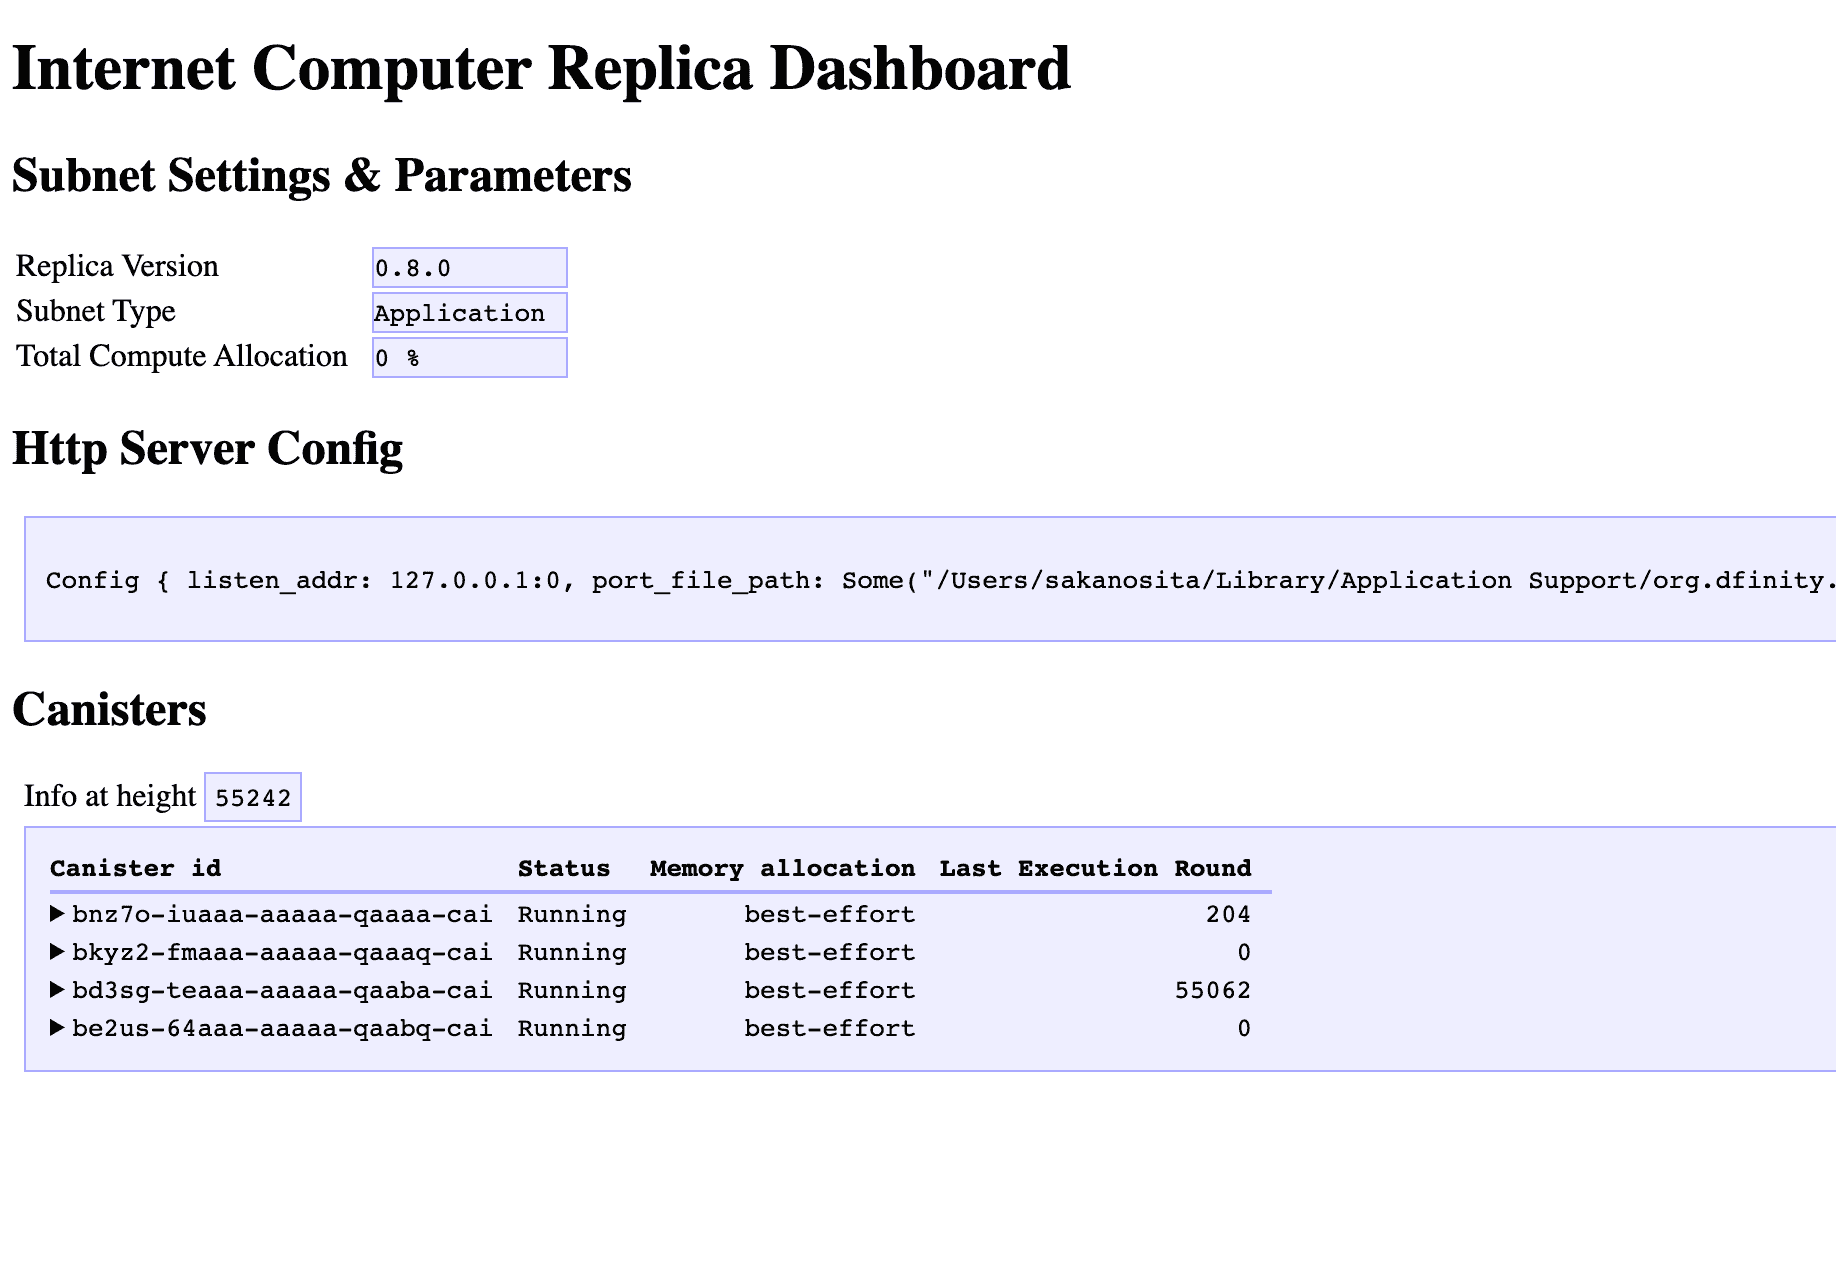The width and height of the screenshot is (1836, 1270).
Task: Select canister ID text bd3sg-teaaa-aaaaa-qaaba-cai
Action: pyautogui.click(x=282, y=990)
